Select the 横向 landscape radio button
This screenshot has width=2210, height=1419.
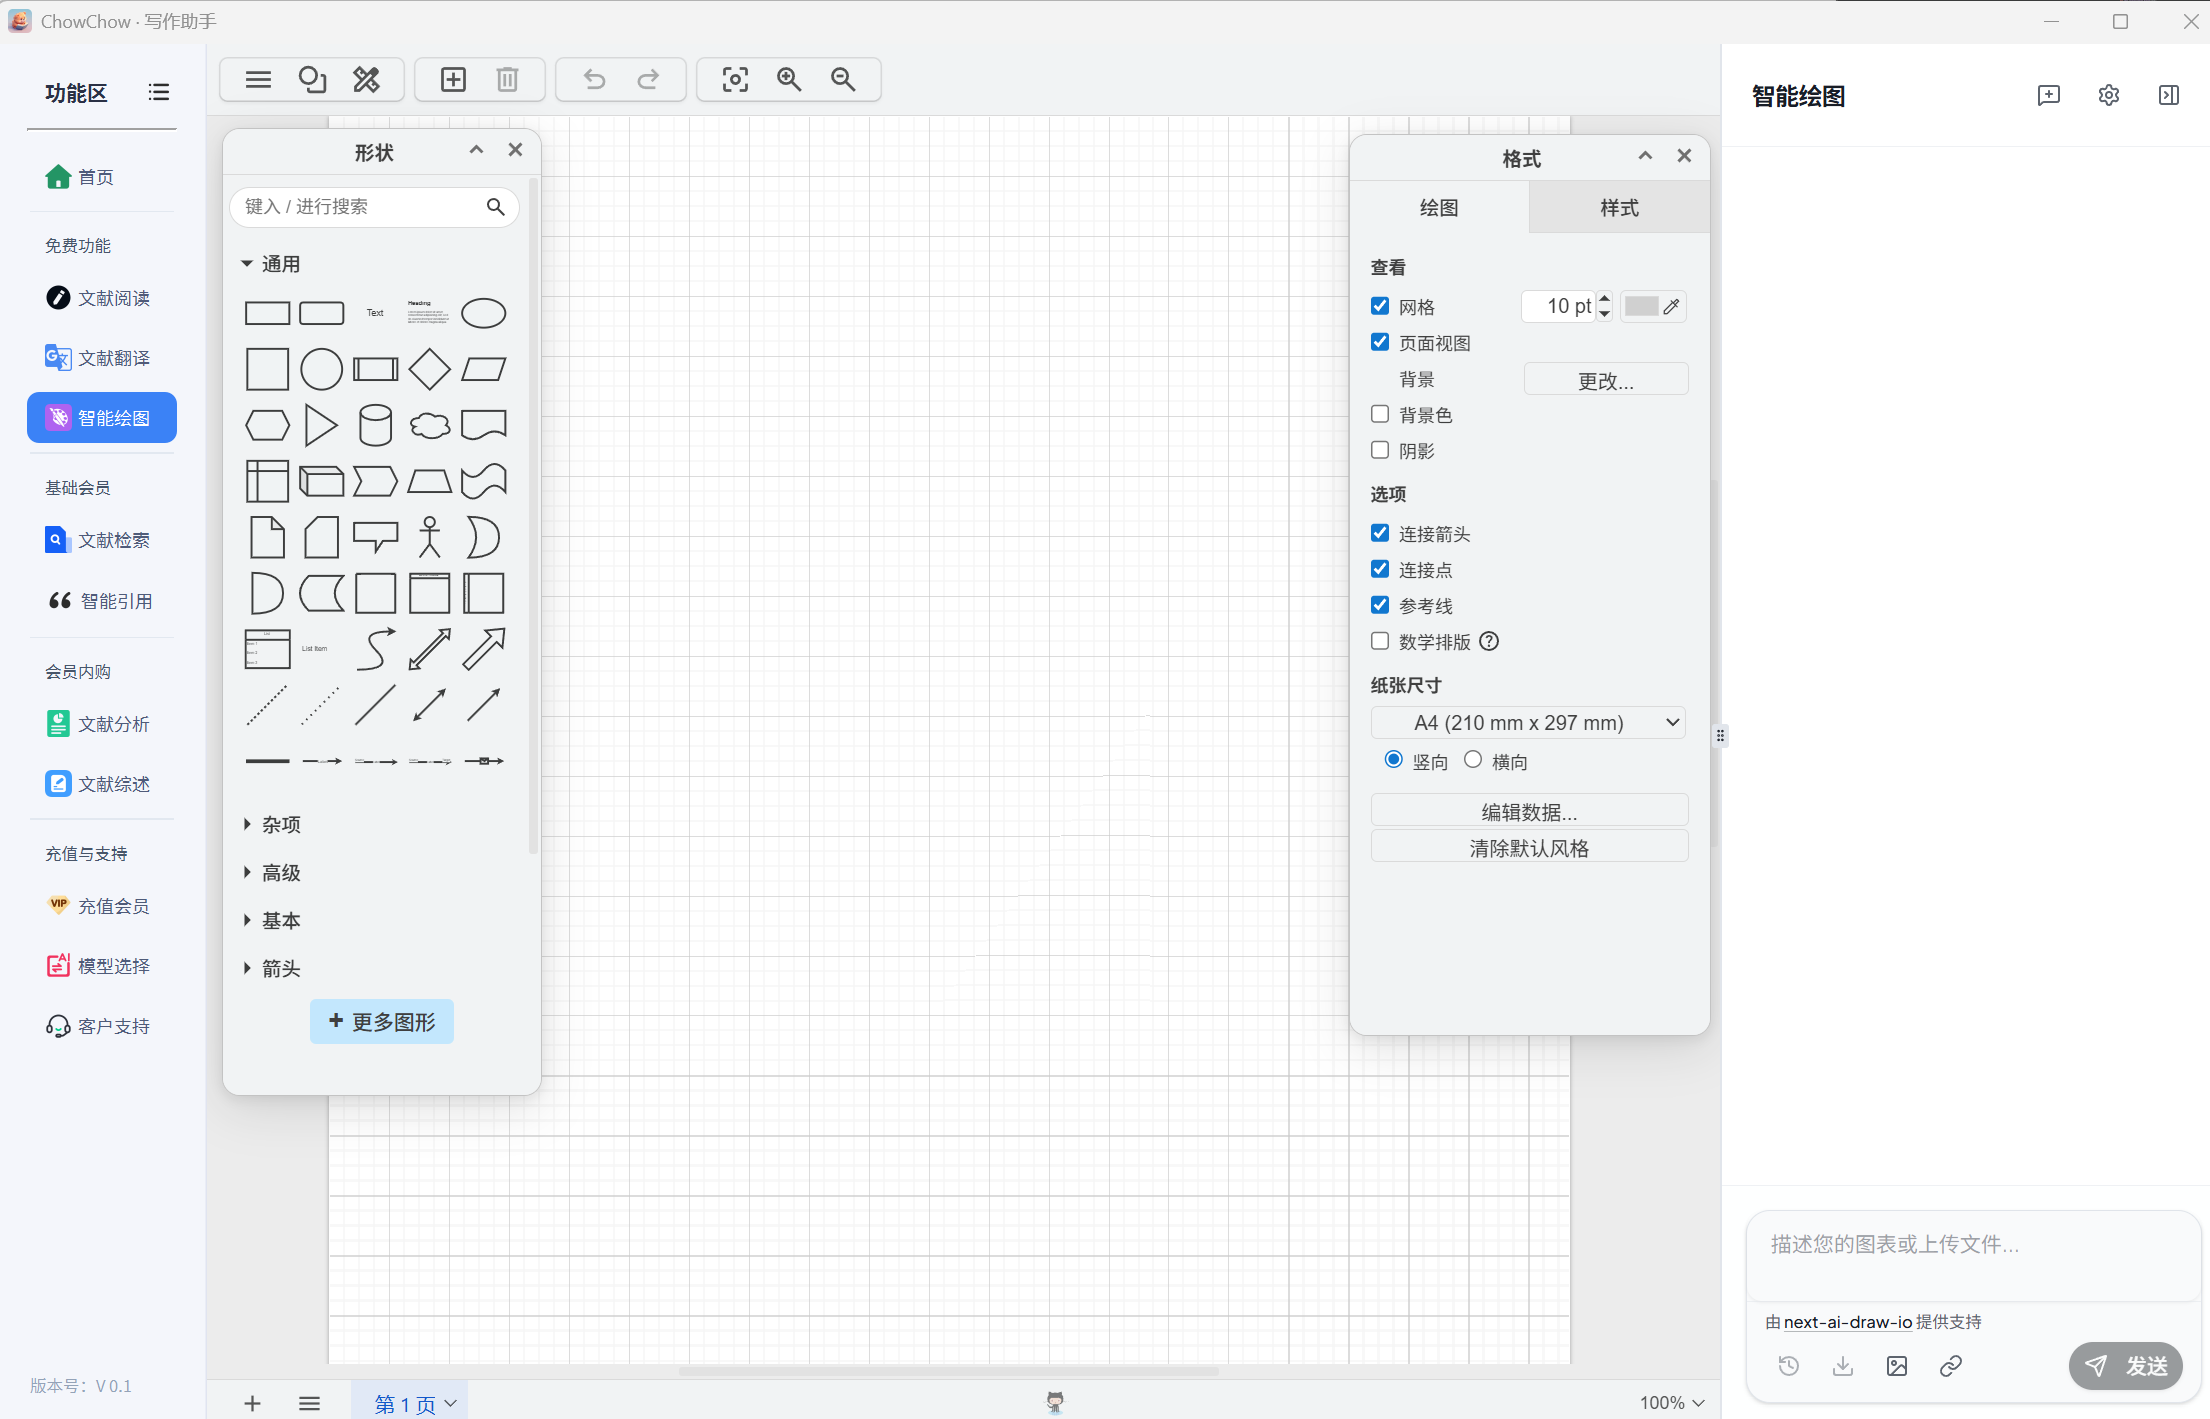(1472, 760)
